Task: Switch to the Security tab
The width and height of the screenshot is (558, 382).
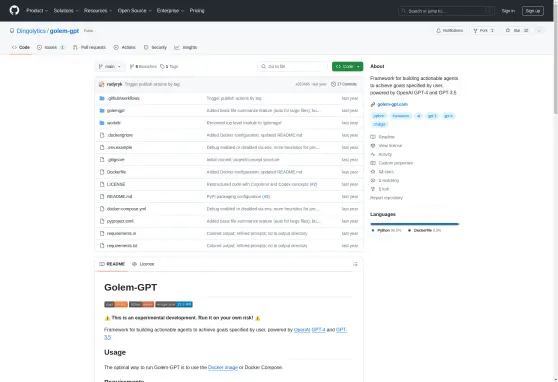Action: point(155,47)
